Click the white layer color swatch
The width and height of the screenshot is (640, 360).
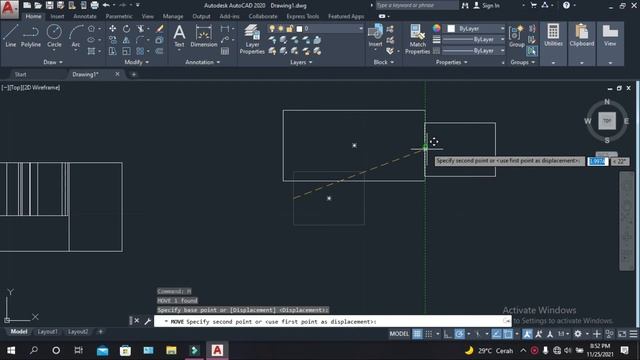[x=299, y=29]
